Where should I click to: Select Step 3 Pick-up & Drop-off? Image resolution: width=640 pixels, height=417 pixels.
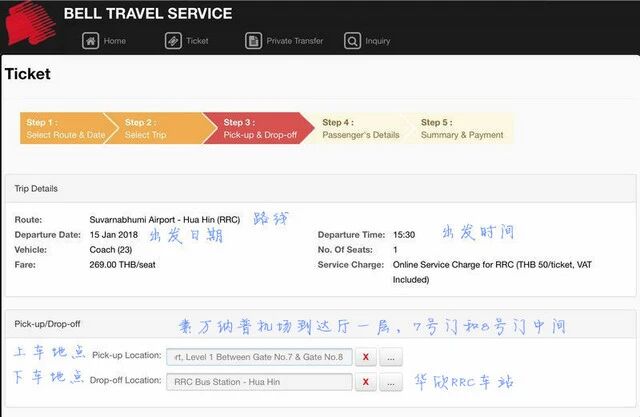click(259, 128)
